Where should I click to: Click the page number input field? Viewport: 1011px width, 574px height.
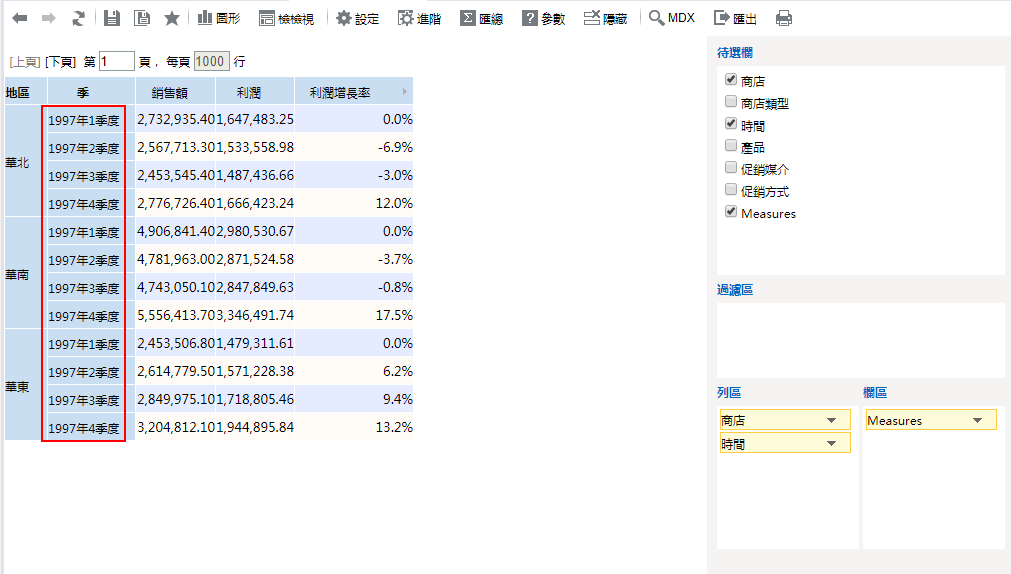click(x=116, y=61)
